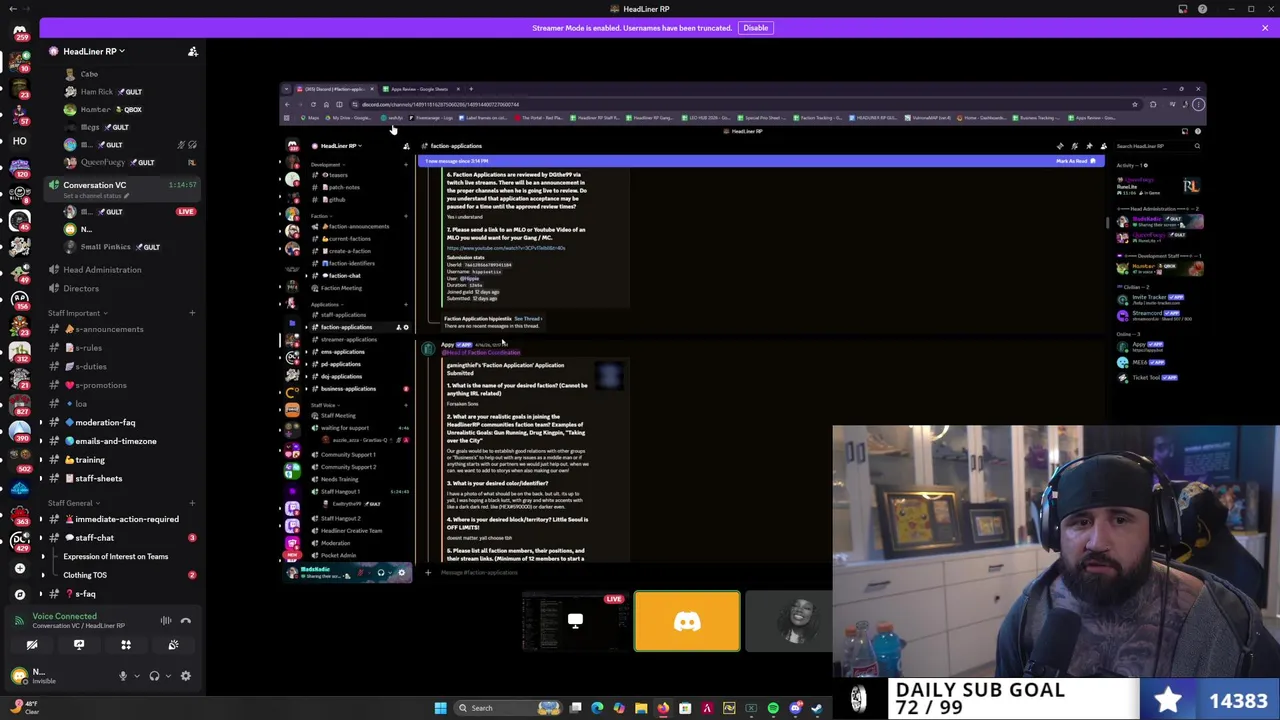The image size is (1280, 720).
Task: Collapse the Development category in streamed window
Action: [x=326, y=164]
